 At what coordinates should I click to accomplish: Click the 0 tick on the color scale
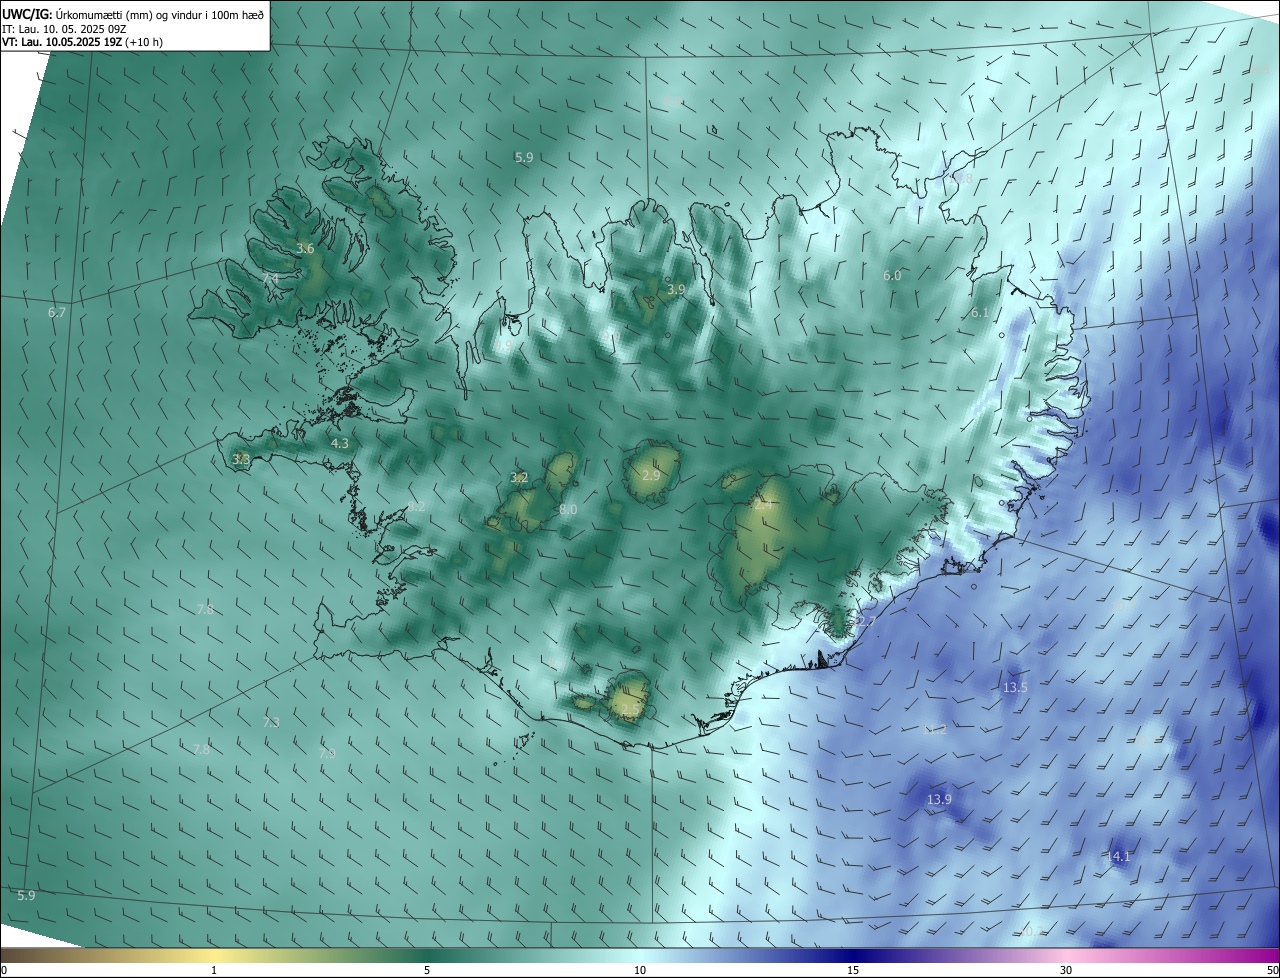[x=4, y=971]
